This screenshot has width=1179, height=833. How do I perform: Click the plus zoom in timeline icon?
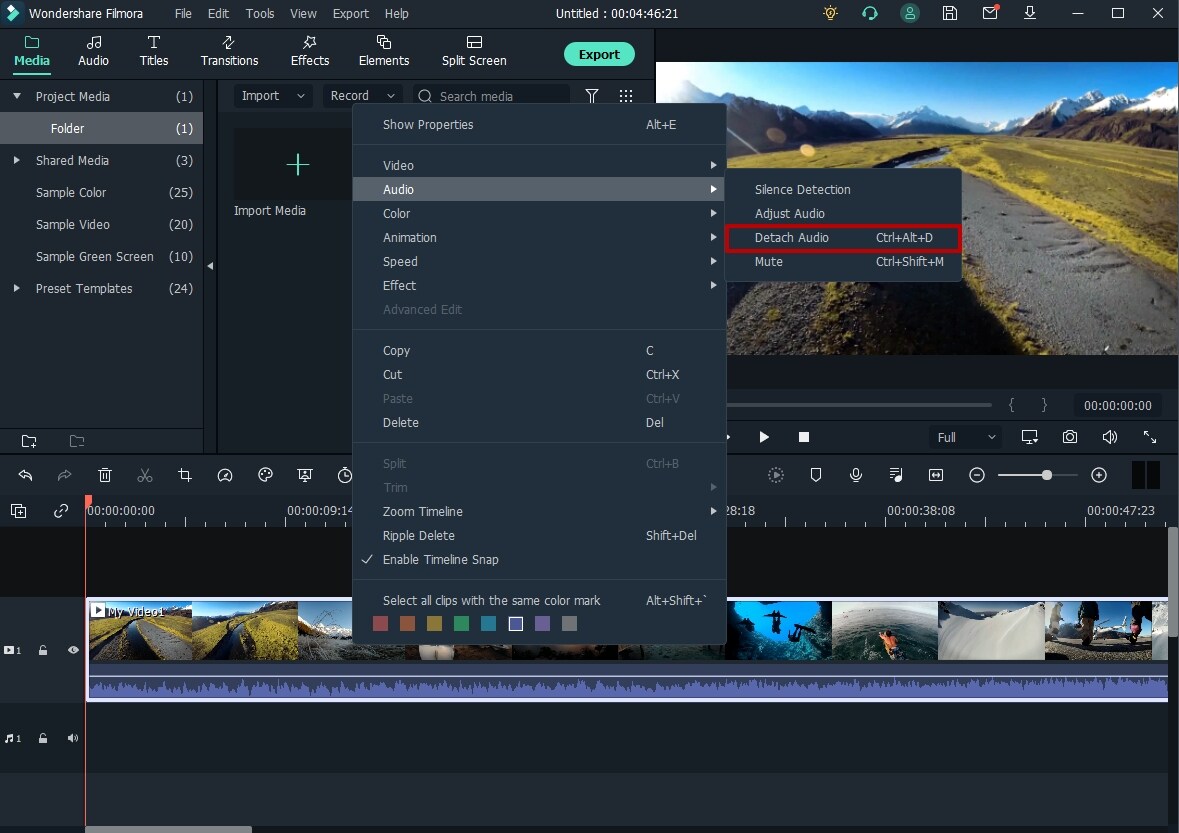1099,475
